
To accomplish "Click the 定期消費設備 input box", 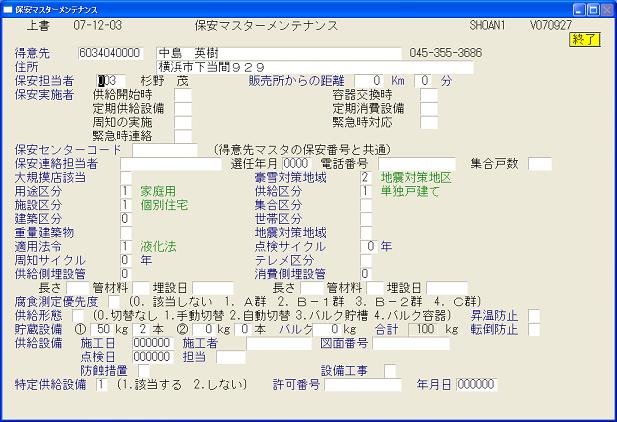I will pyautogui.click(x=429, y=109).
